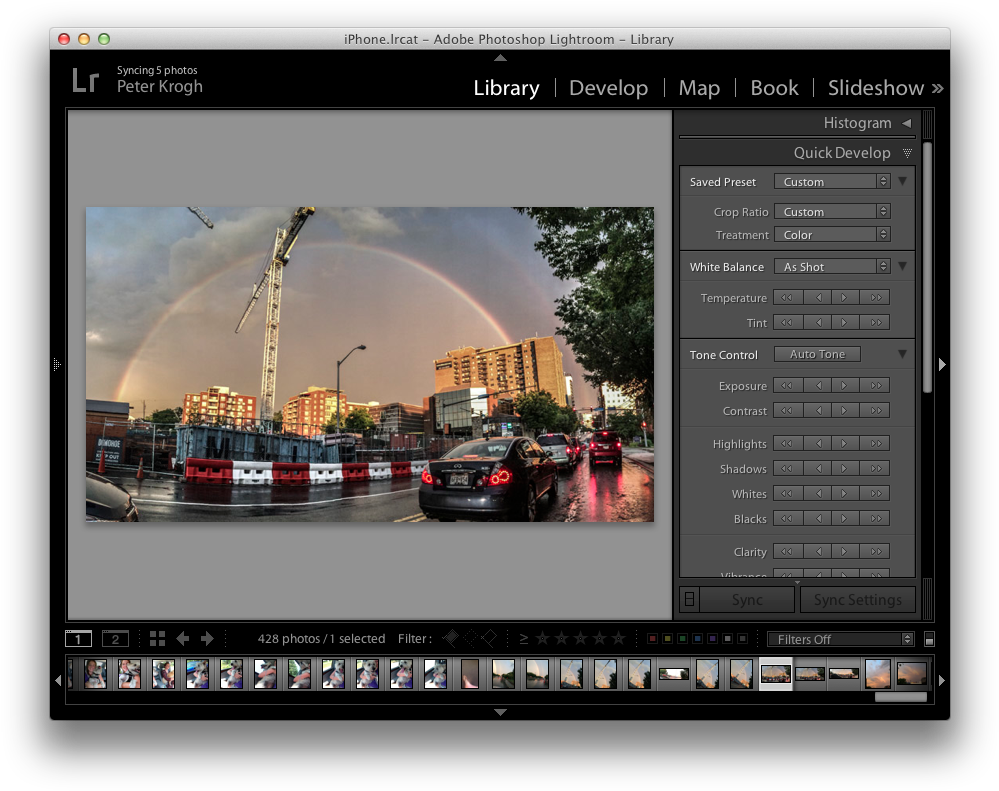This screenshot has width=999, height=791.
Task: Click the Sync Settings button
Action: pos(857,599)
